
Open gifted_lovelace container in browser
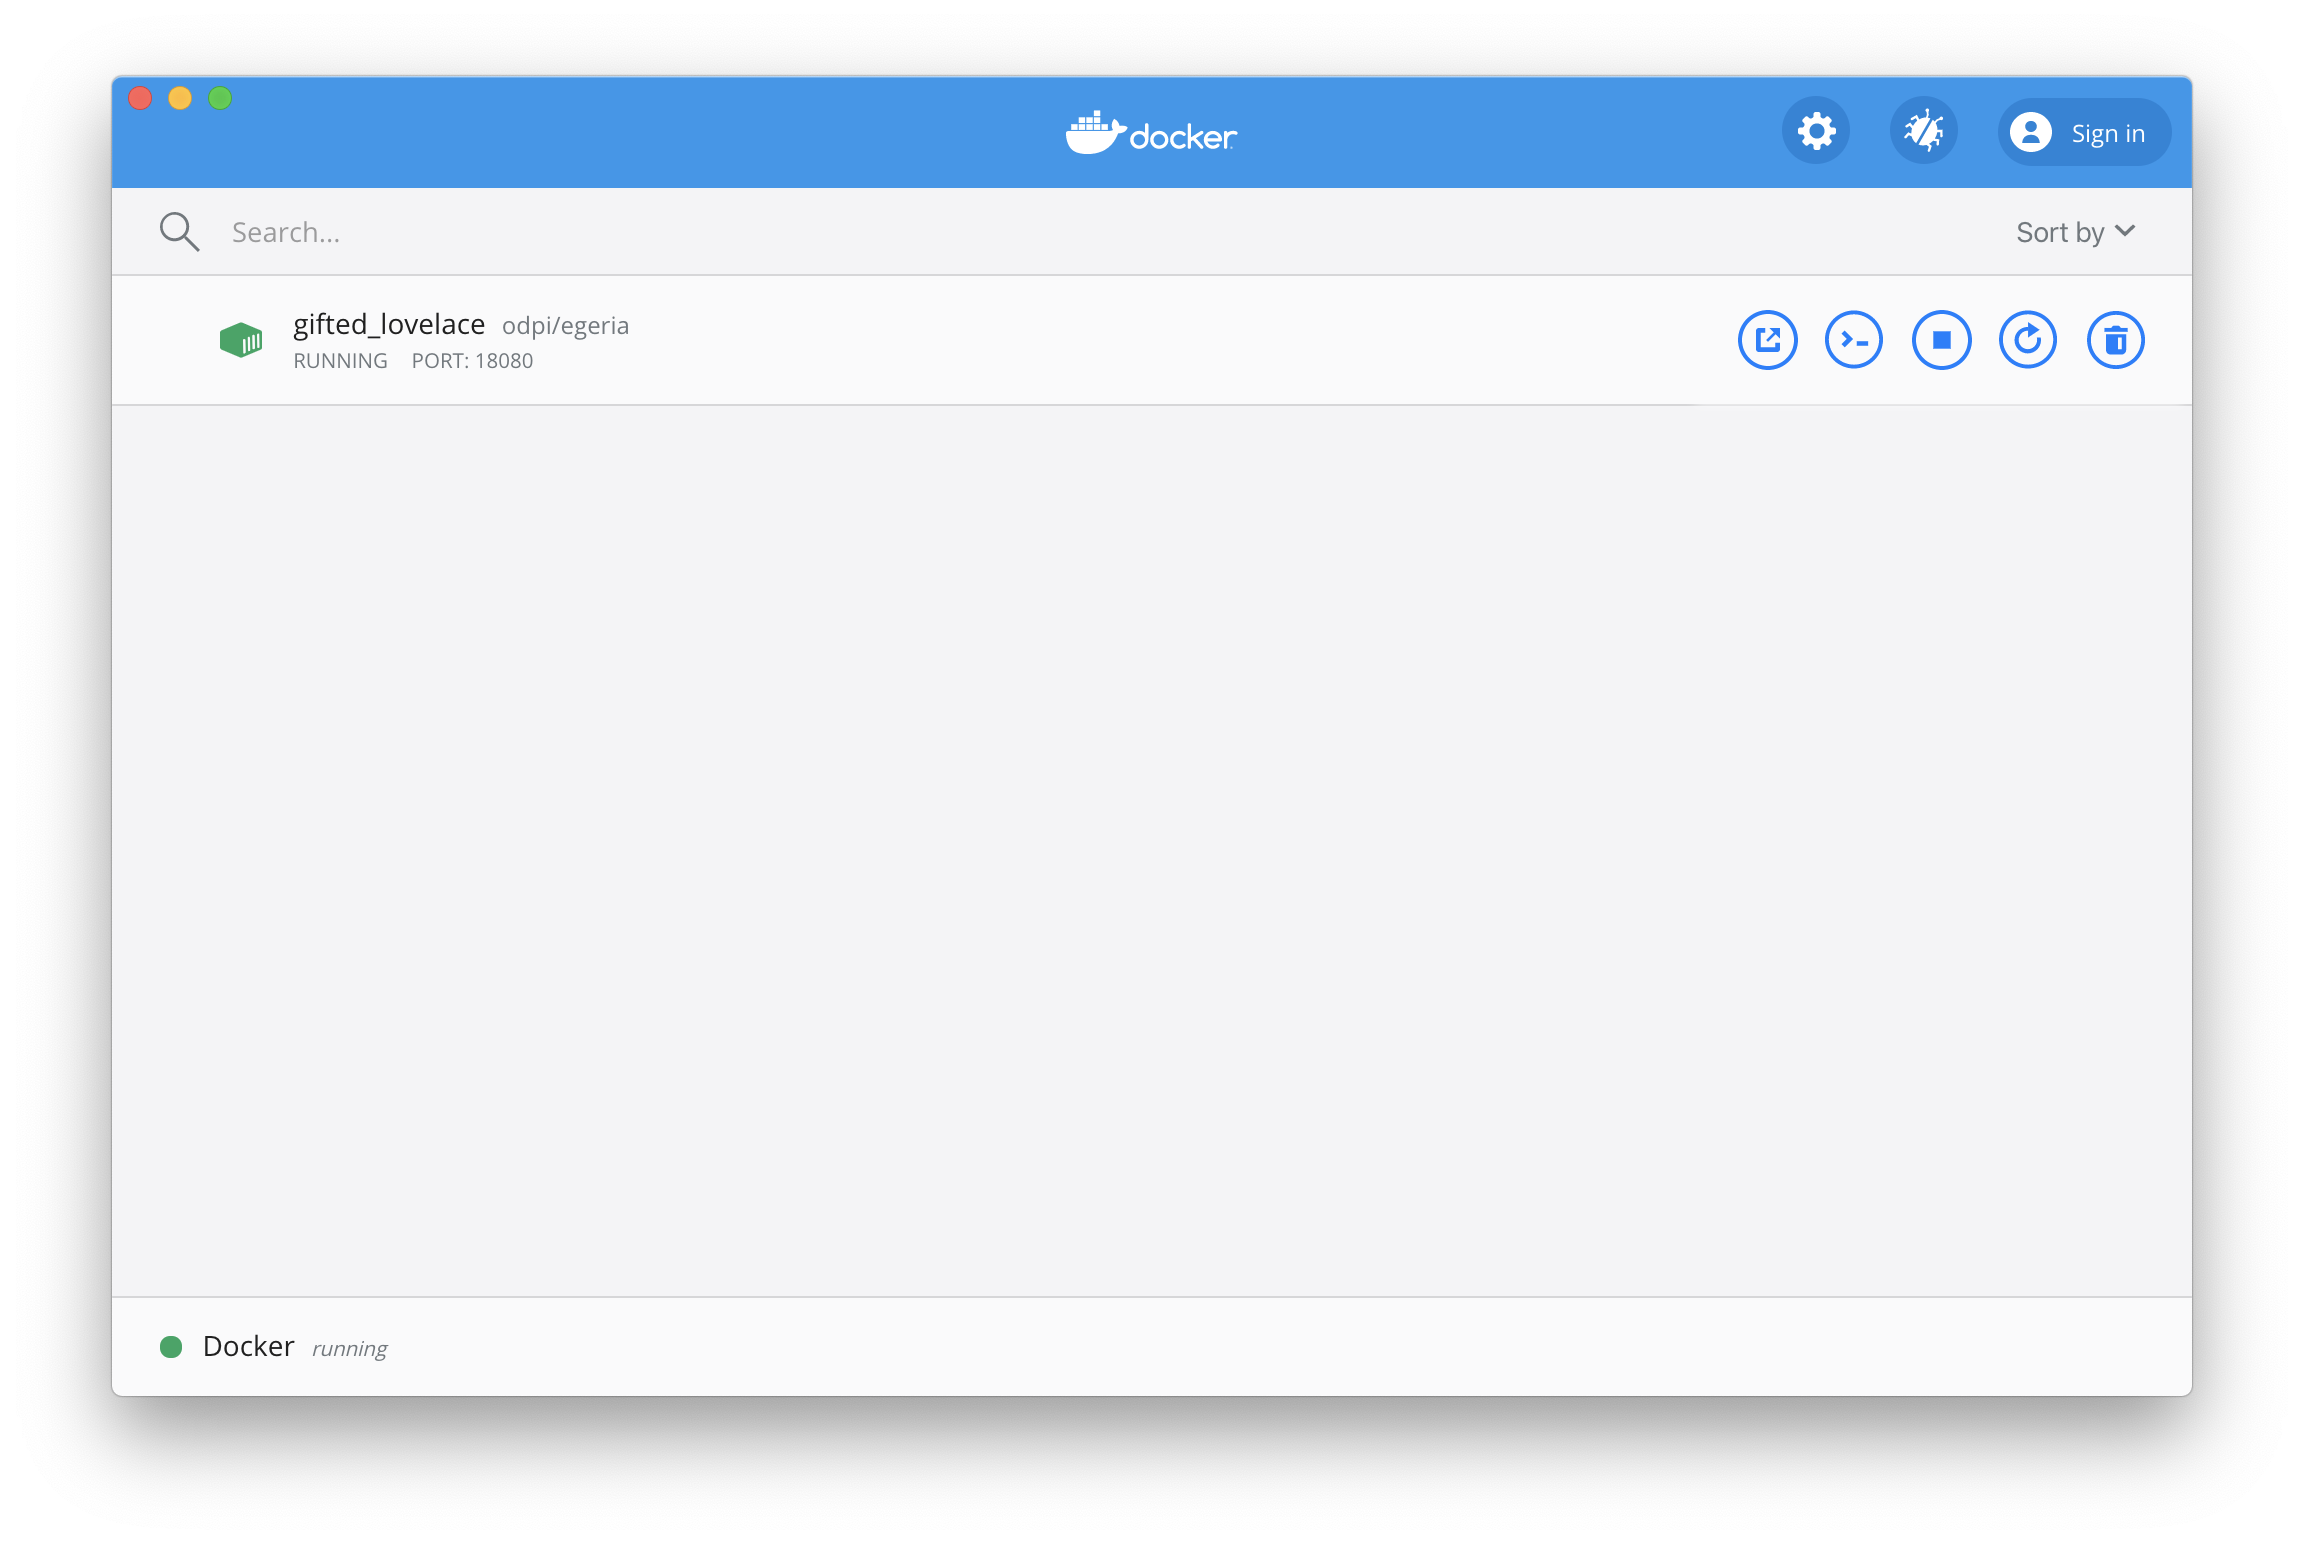pos(1767,340)
